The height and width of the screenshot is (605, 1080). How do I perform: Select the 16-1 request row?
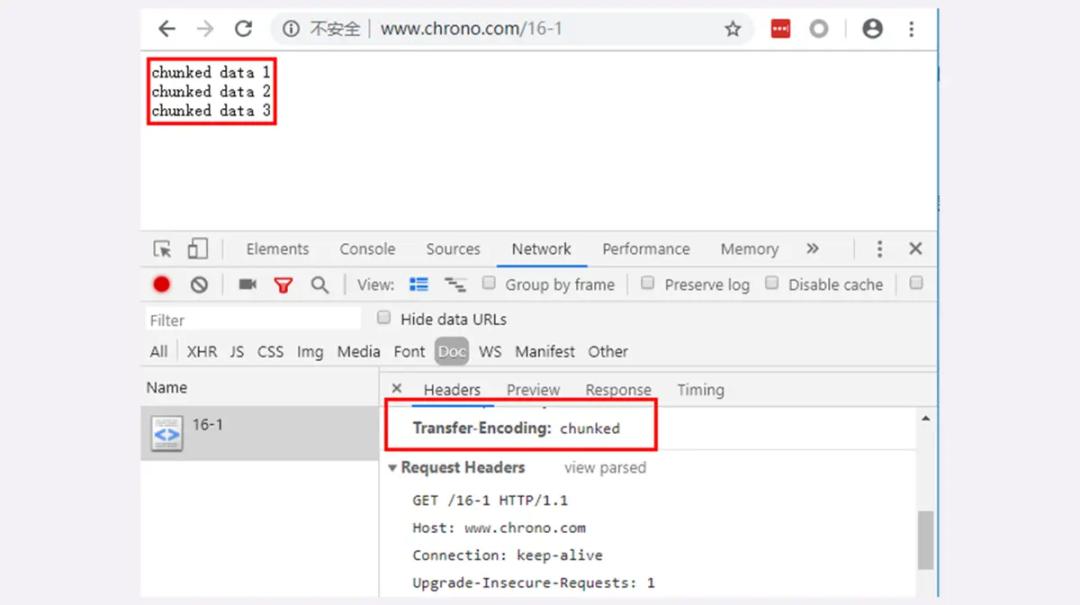[x=260, y=433]
